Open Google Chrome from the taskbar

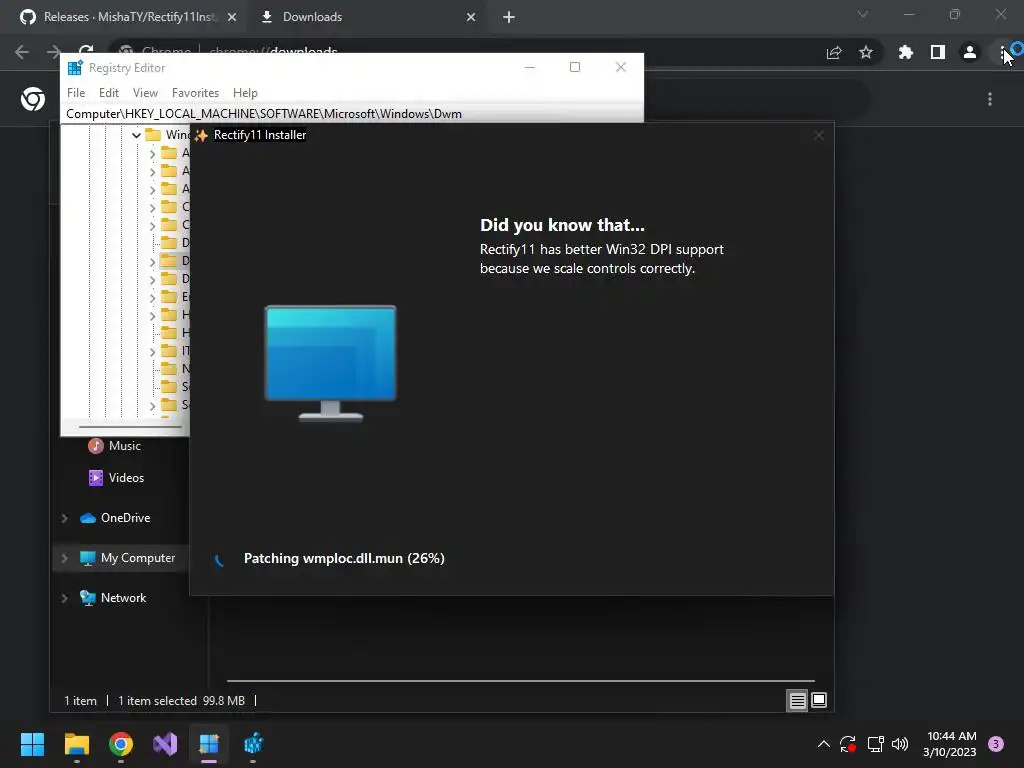point(121,744)
